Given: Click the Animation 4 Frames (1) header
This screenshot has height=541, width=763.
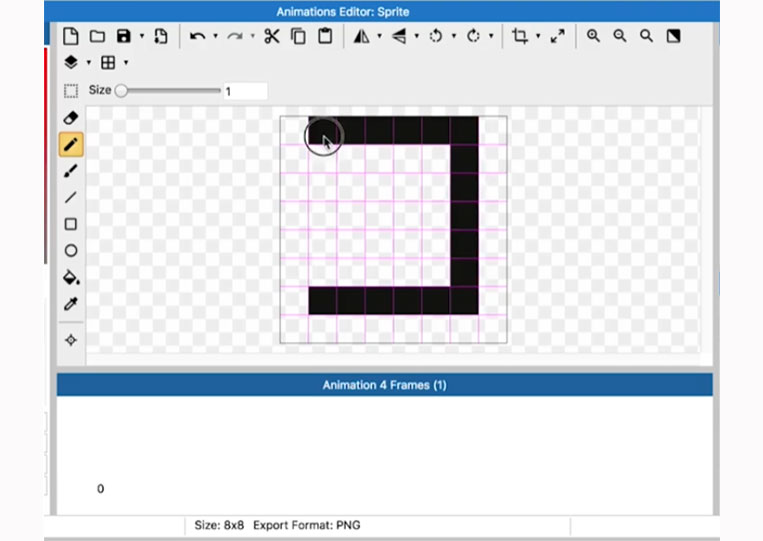Looking at the screenshot, I should click(384, 385).
